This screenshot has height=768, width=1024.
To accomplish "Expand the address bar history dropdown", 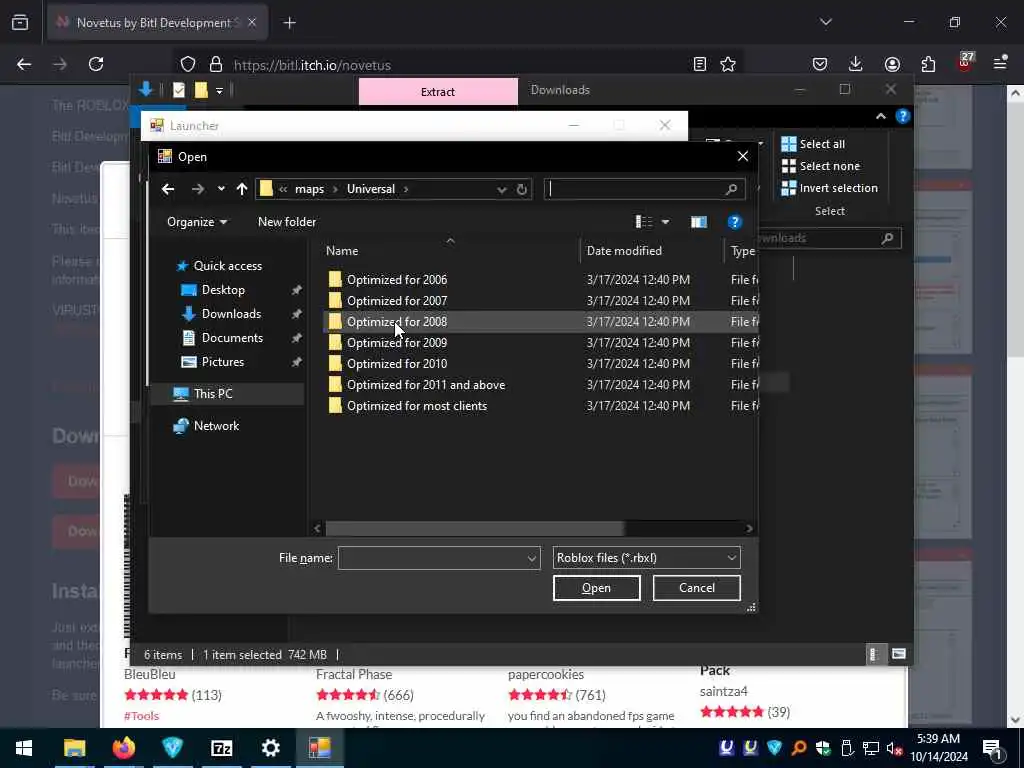I will pos(501,189).
